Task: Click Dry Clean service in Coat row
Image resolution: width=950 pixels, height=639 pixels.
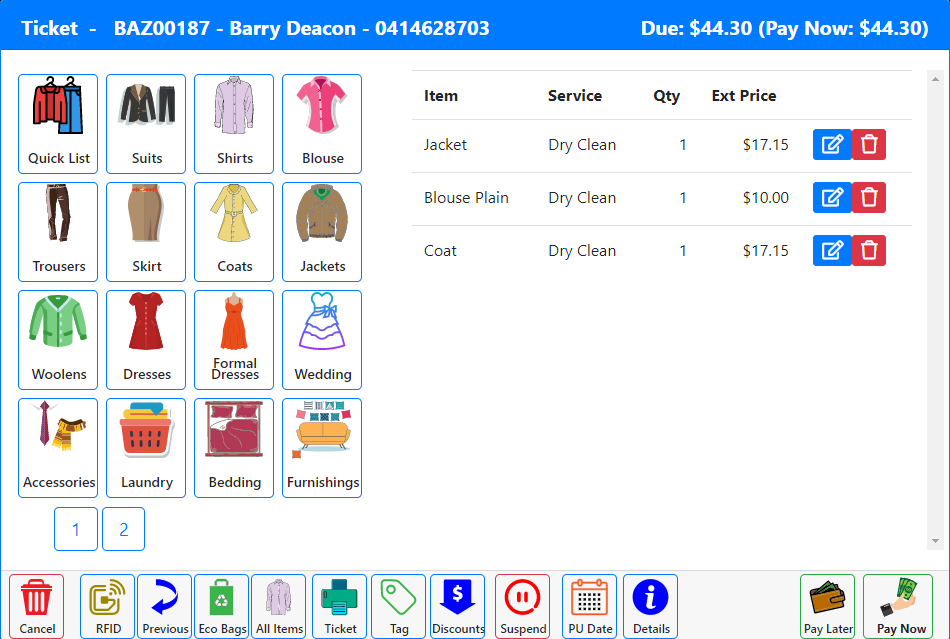Action: 582,251
